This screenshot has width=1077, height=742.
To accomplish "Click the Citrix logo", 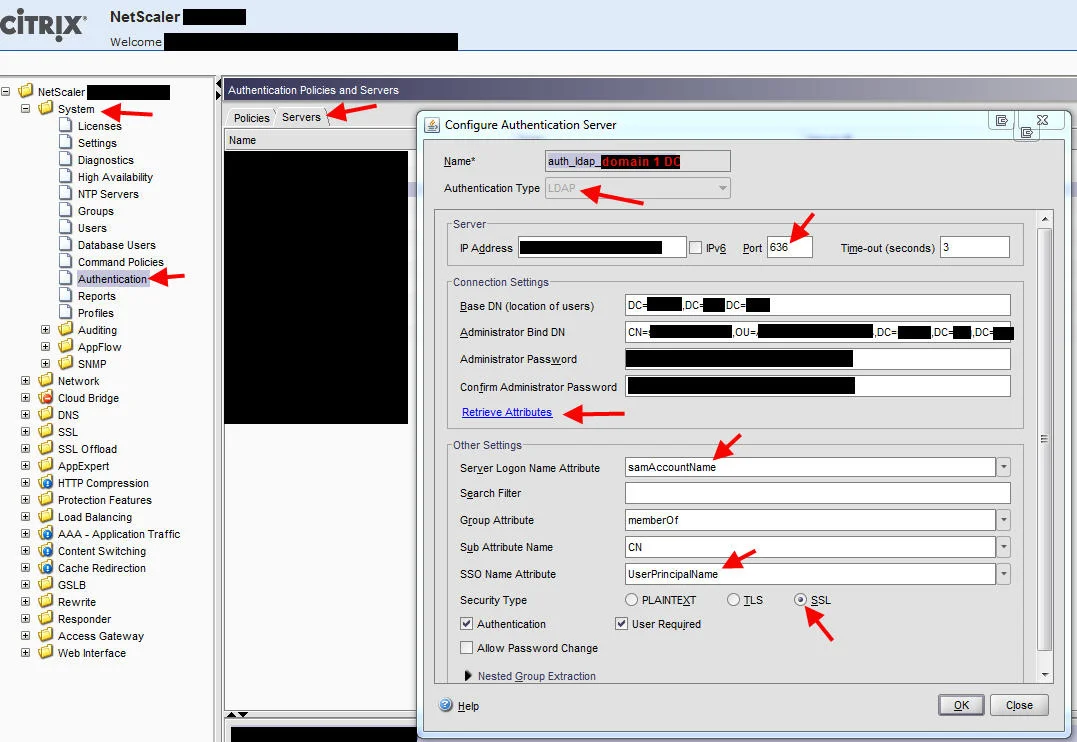I will point(43,25).
